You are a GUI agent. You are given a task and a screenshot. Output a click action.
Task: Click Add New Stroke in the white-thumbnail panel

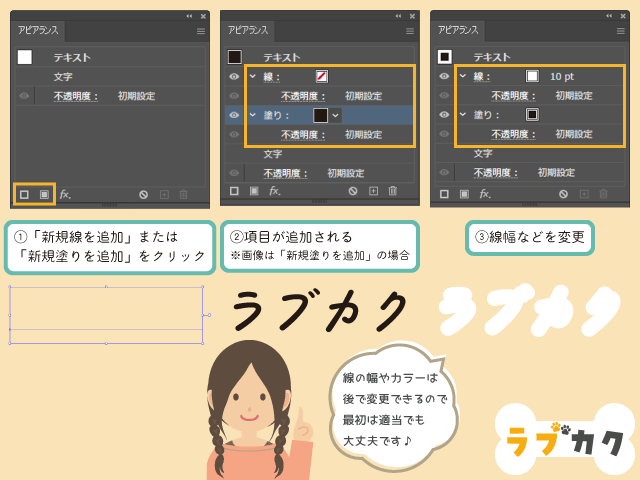[x=24, y=195]
